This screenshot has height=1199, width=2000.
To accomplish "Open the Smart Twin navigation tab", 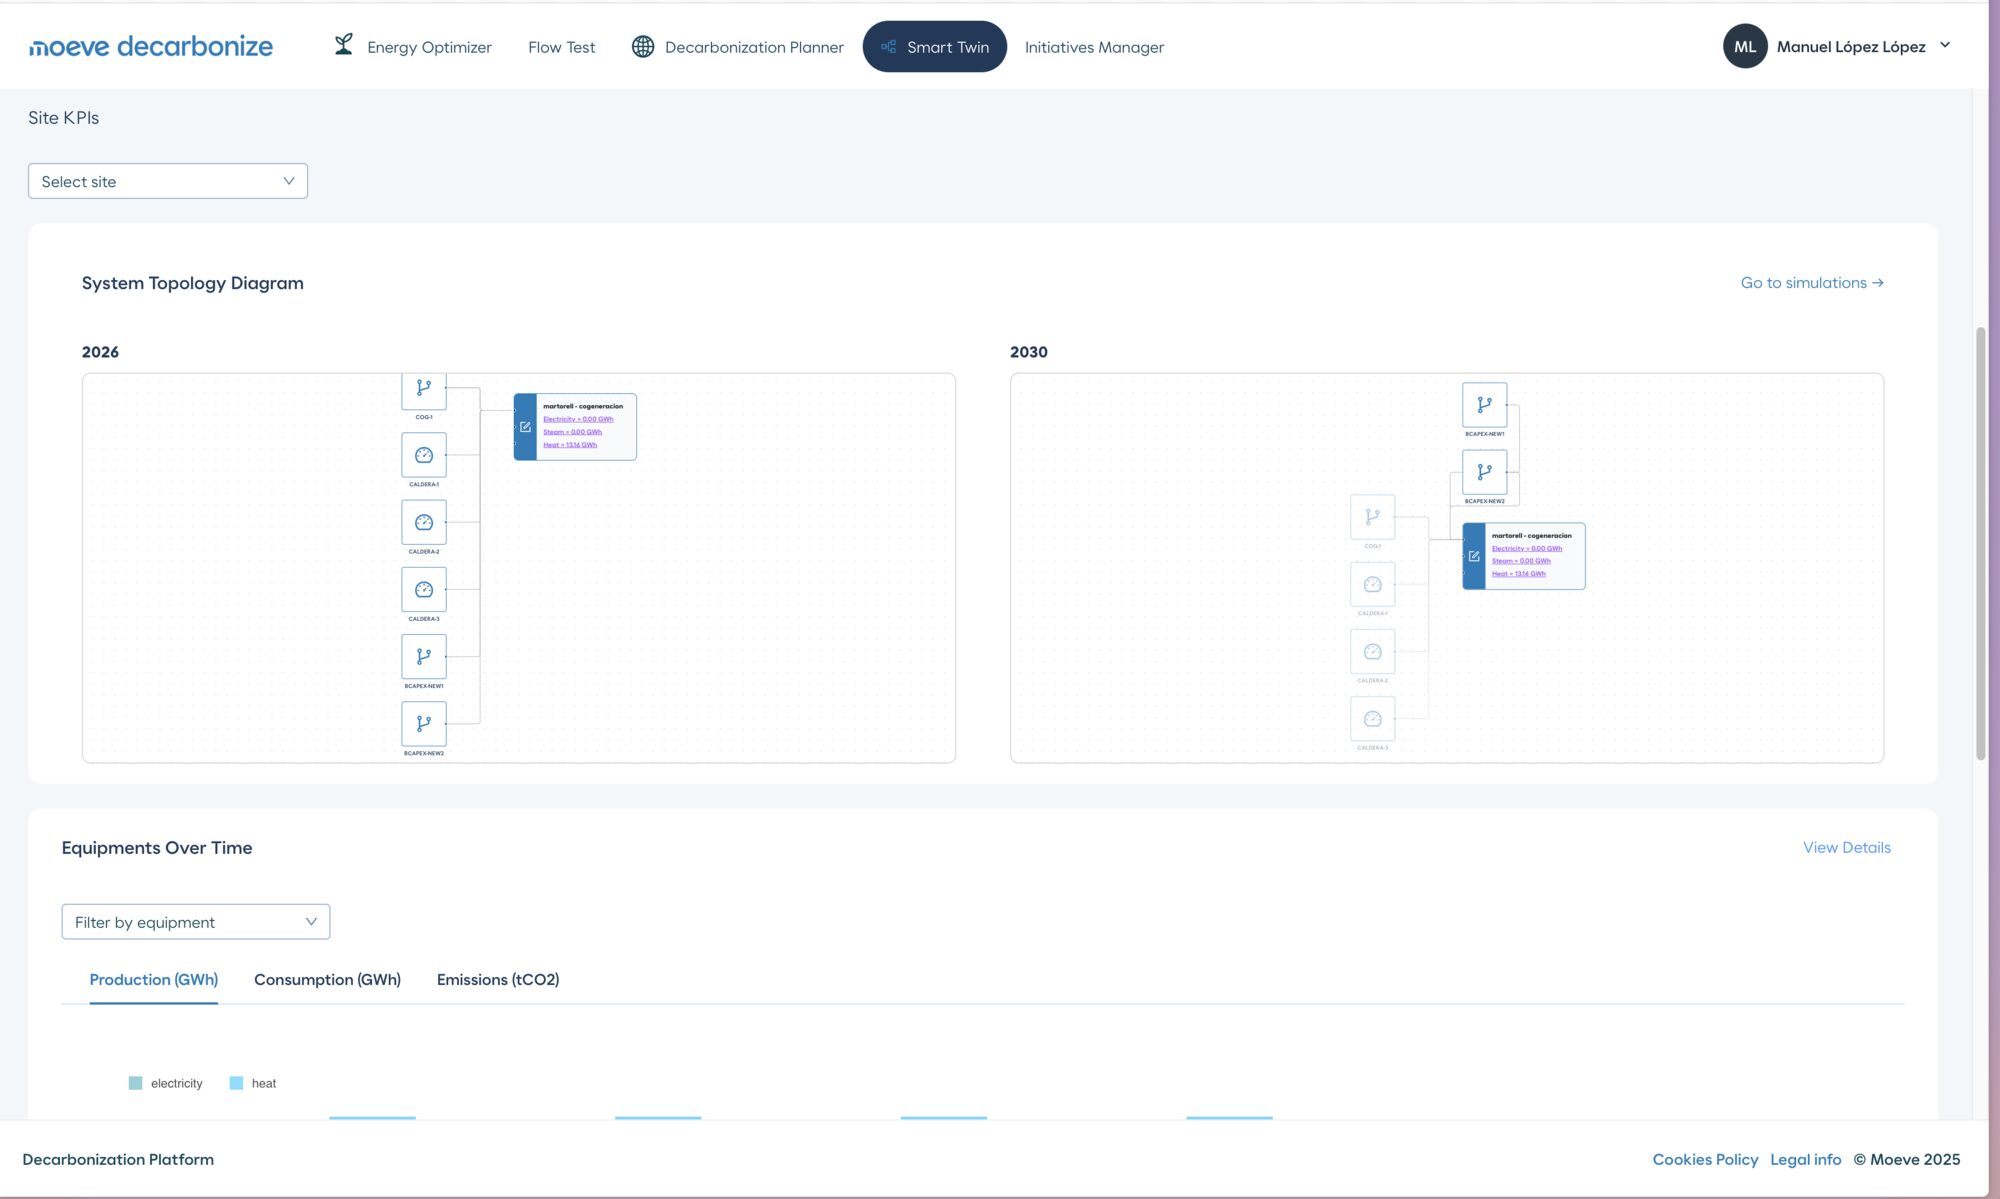I will 934,47.
